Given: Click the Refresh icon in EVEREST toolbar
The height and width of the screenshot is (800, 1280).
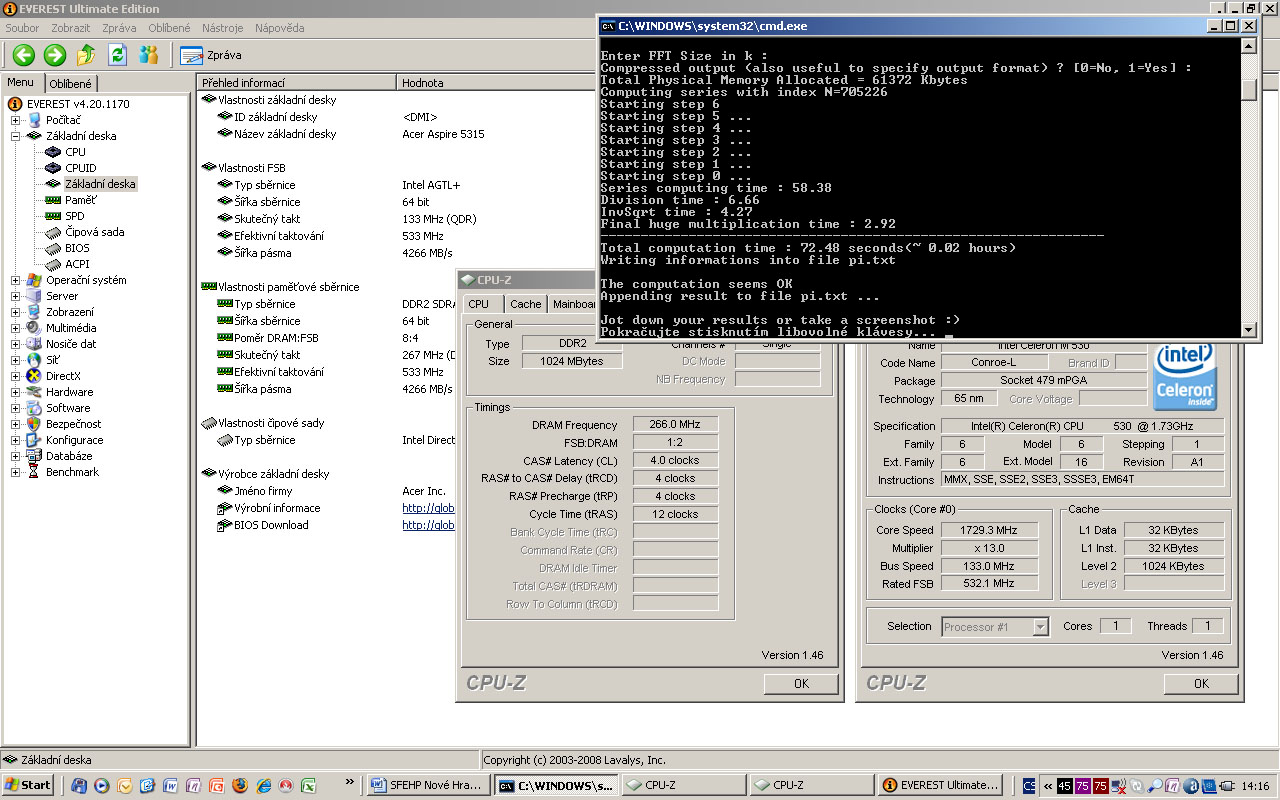Looking at the screenshot, I should pyautogui.click(x=118, y=55).
